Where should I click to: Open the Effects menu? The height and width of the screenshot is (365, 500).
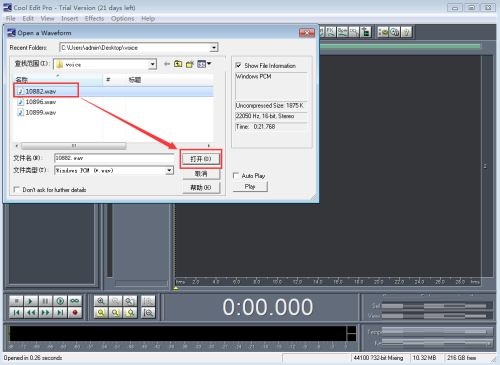click(94, 18)
